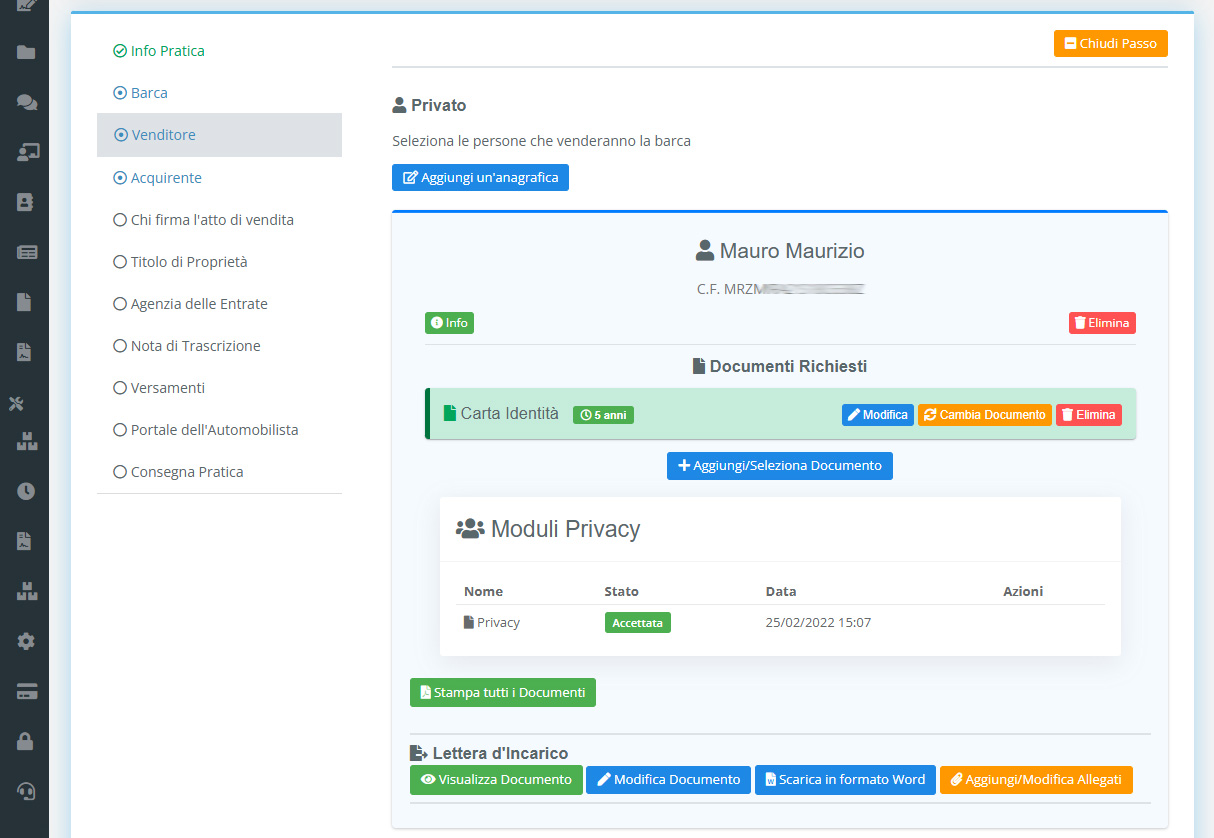Screen dimensions: 1214x838
Task: Open the folder icon in the dark sidebar
Action: [x=26, y=52]
